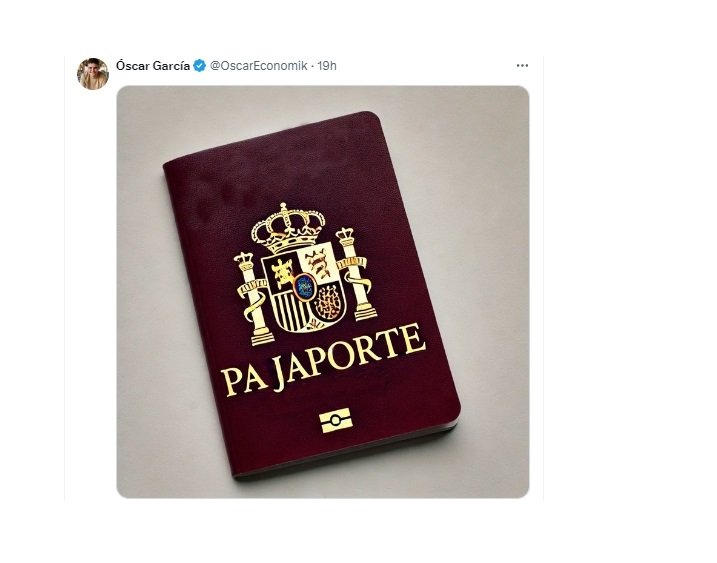Click the left pillar of the emblem
717x563 pixels.
click(252, 299)
